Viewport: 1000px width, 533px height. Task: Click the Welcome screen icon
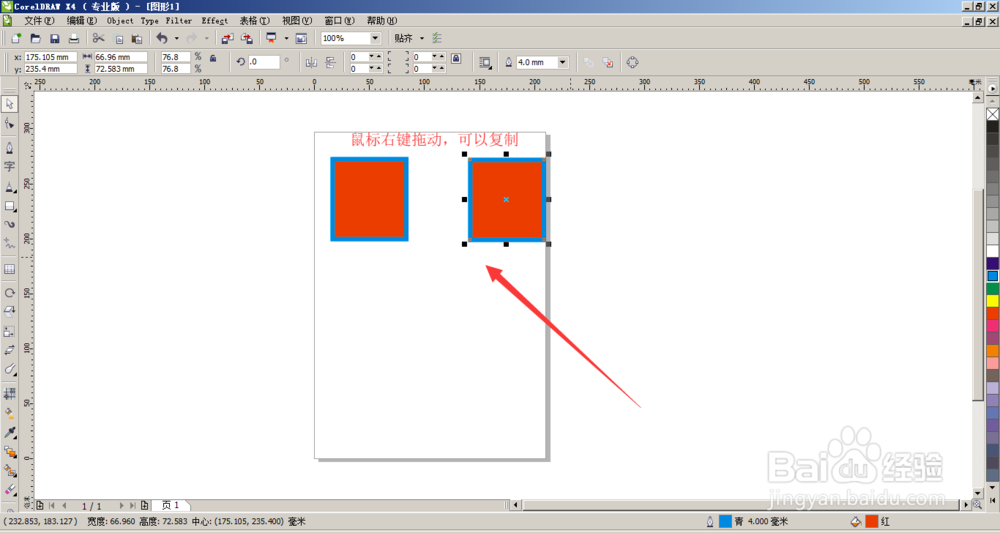(301, 38)
